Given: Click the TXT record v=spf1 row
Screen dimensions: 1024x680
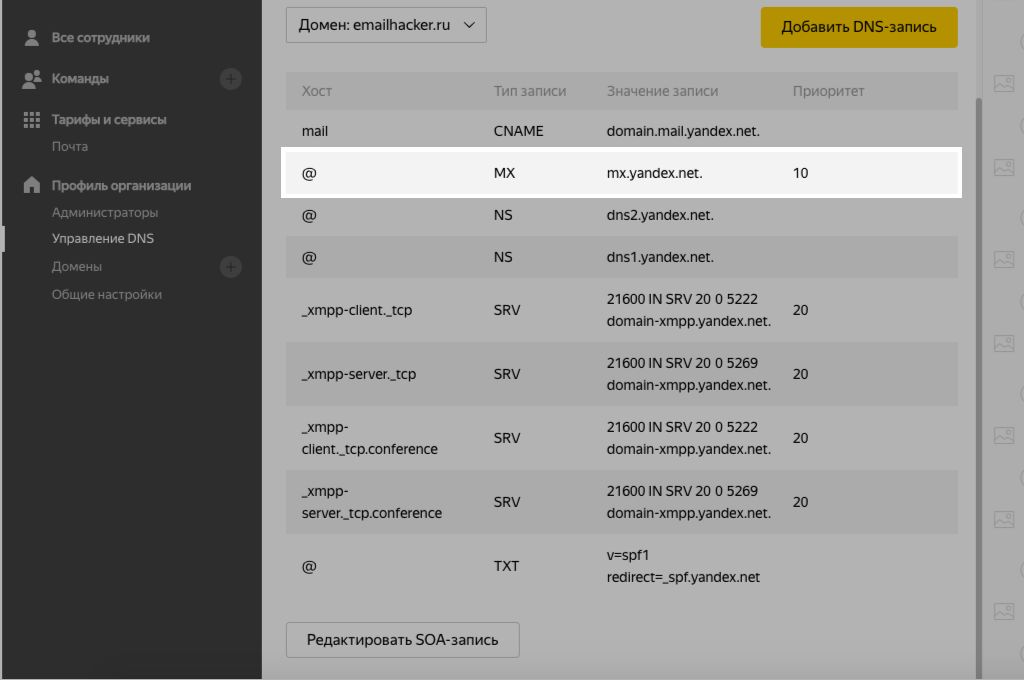Looking at the screenshot, I should pyautogui.click(x=621, y=566).
